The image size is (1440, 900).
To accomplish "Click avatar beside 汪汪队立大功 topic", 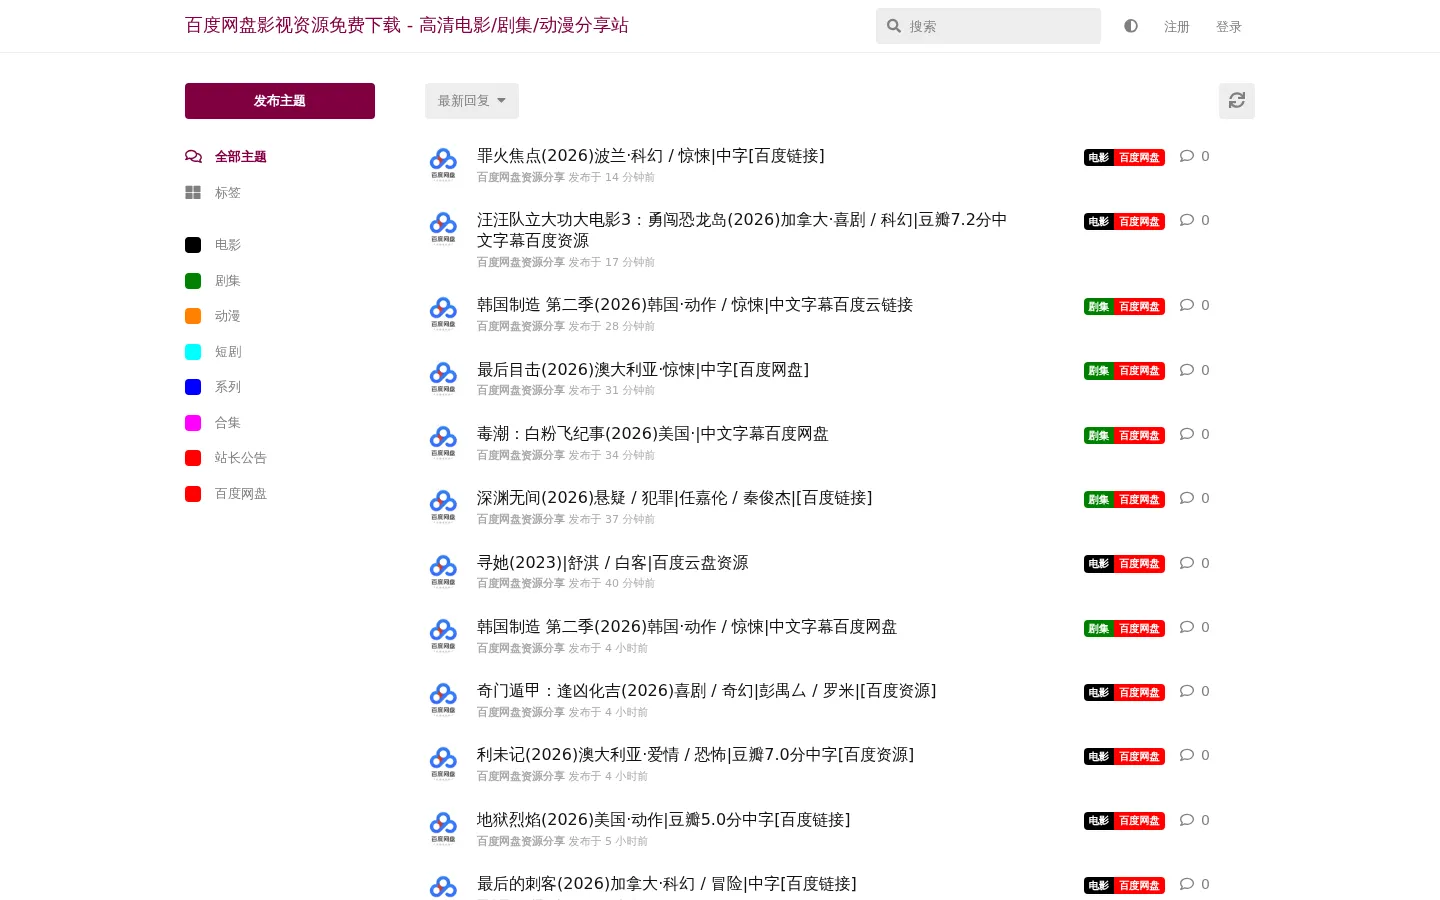I will point(443,228).
